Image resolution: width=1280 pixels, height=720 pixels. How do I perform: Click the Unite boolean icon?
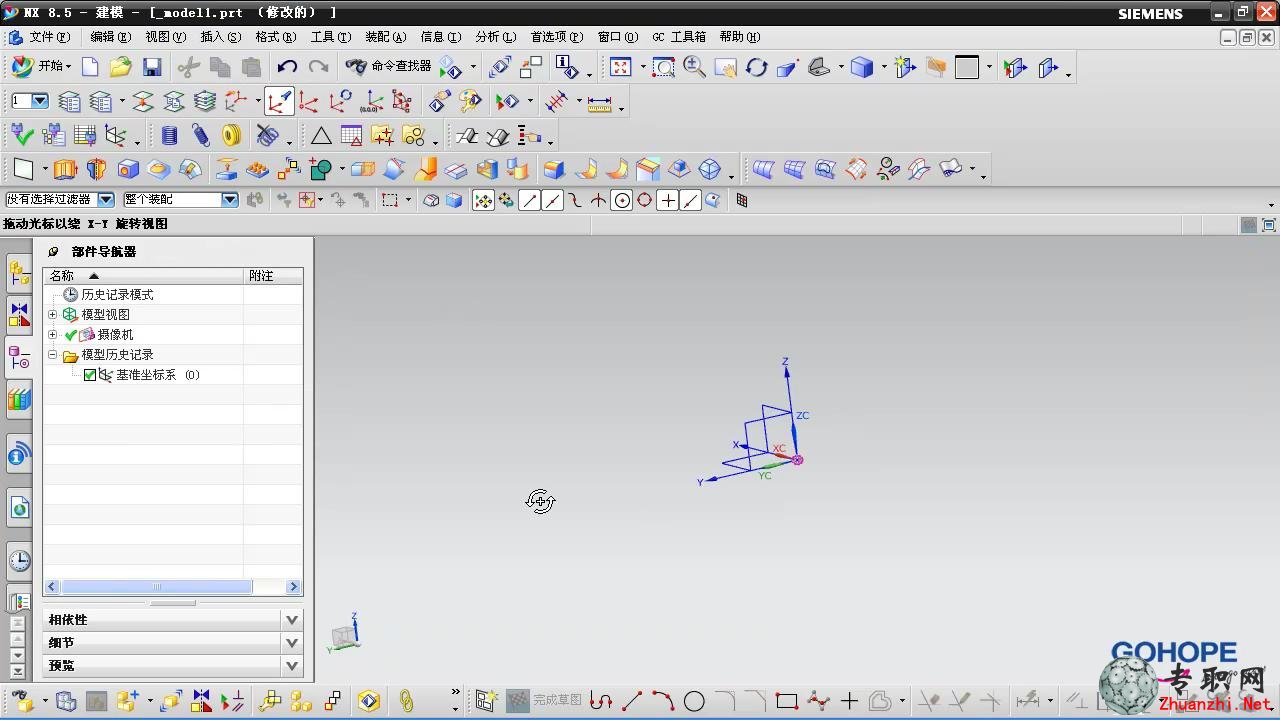(x=320, y=169)
